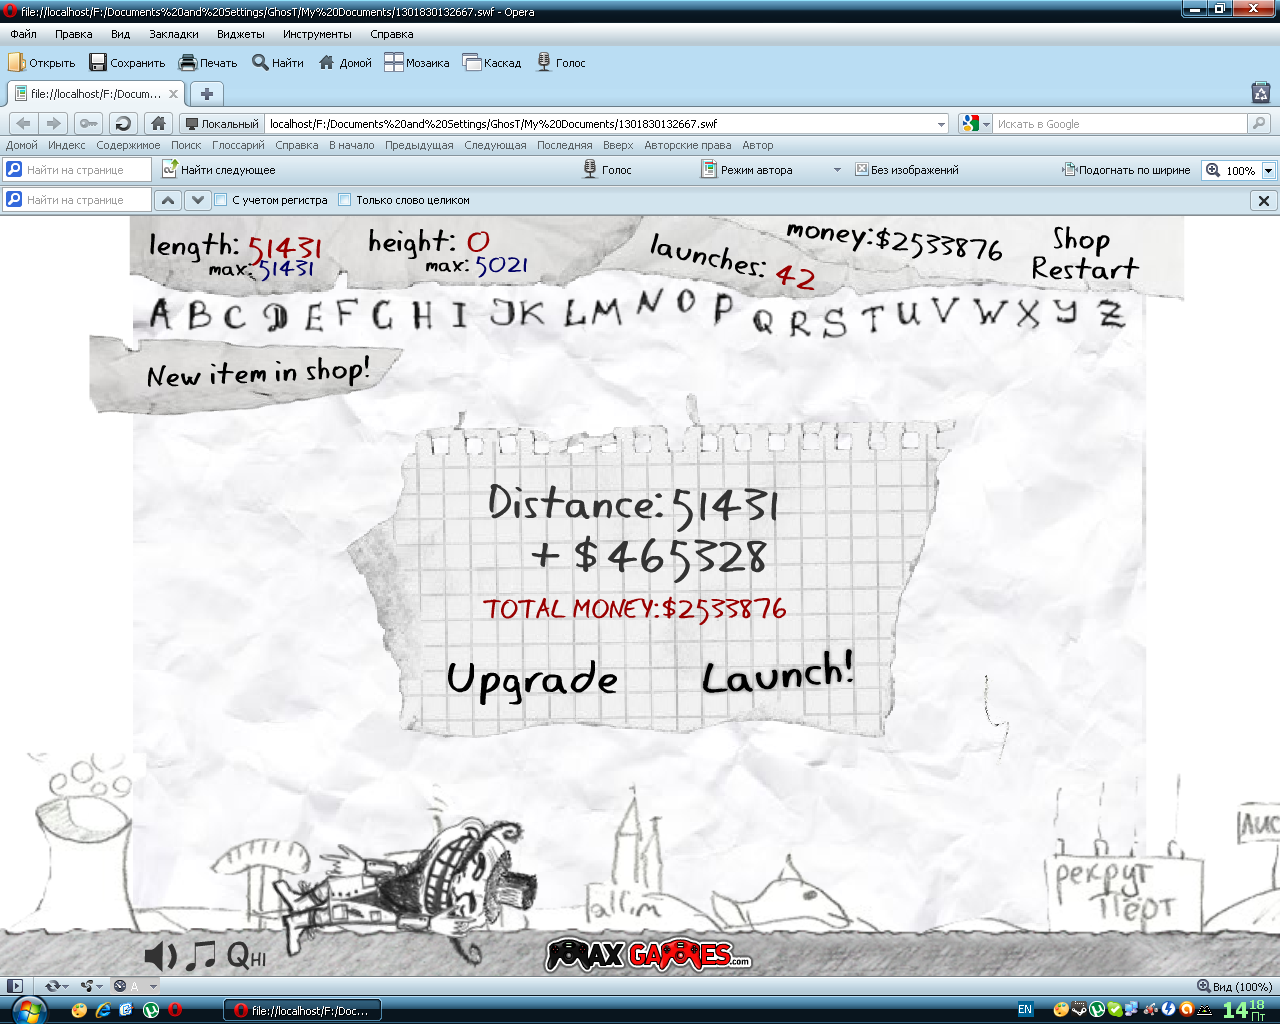Click the home icon in address bar row

point(158,123)
